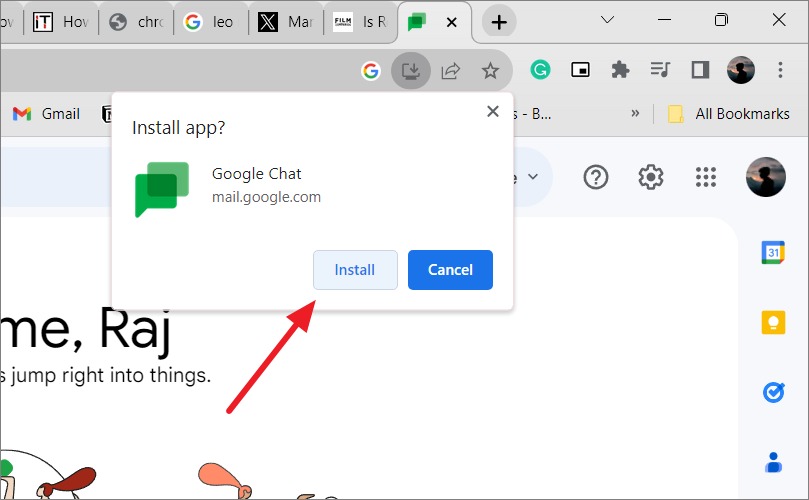809x500 pixels.
Task: Open the All Bookmarks folder
Action: point(728,114)
